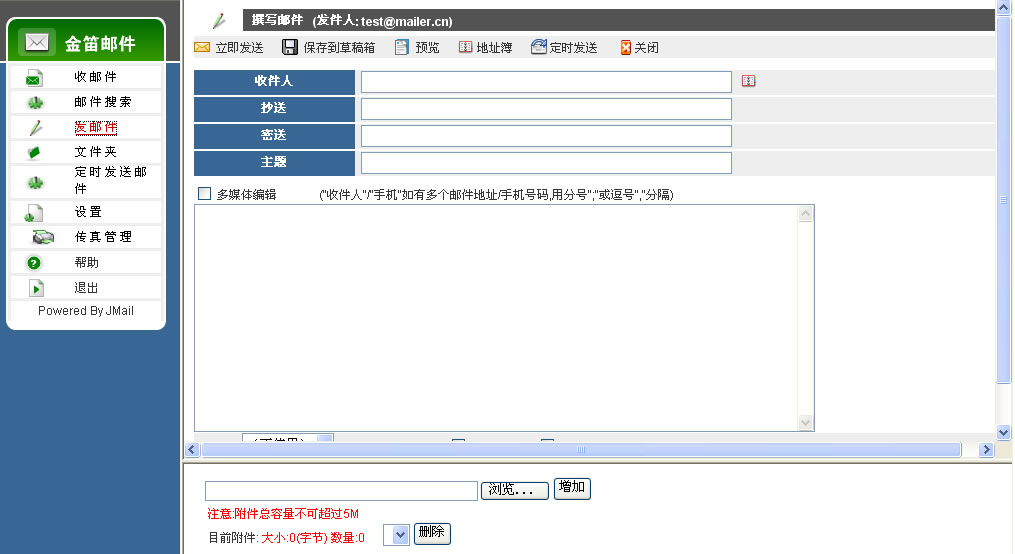Click the green 帮助 help icon in sidebar
Screen dimensions: 1015x554
pyautogui.click(x=34, y=263)
